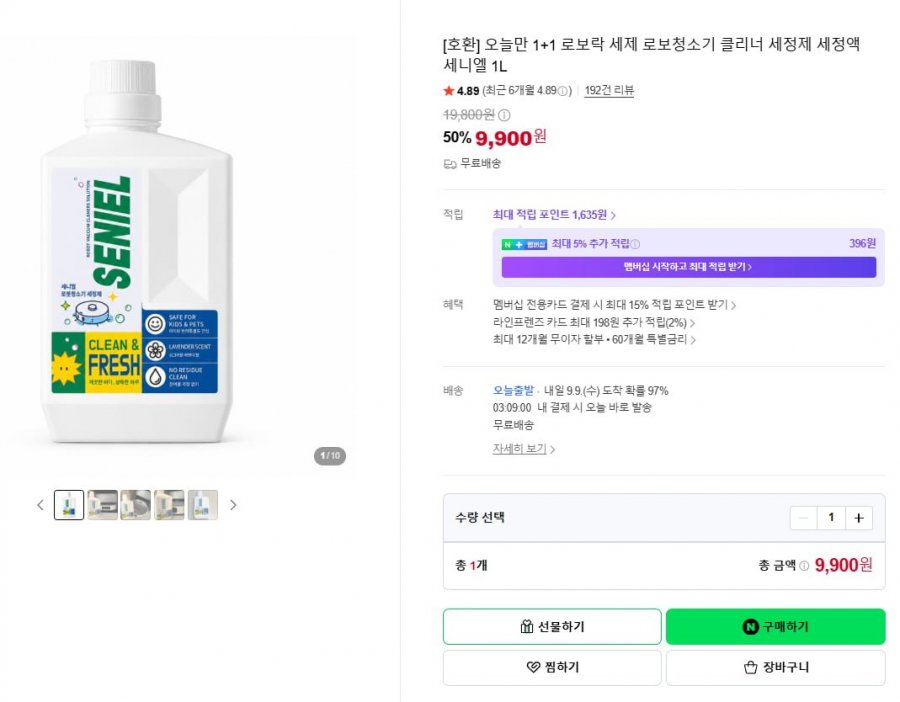Viewport: 900px width, 702px height.
Task: Click the 선물하기 gift button
Action: tap(552, 627)
